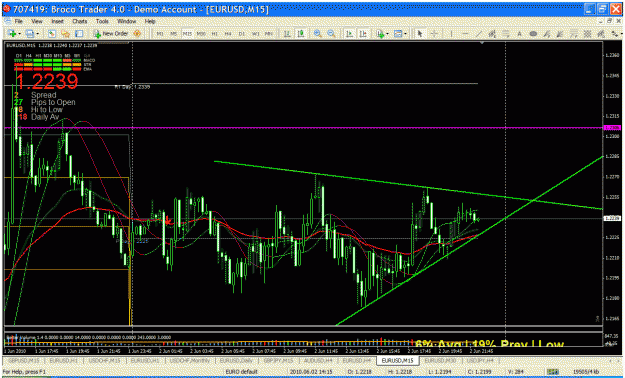Select the active EURUSD,M15 chart tab
The height and width of the screenshot is (378, 625).
(x=398, y=360)
